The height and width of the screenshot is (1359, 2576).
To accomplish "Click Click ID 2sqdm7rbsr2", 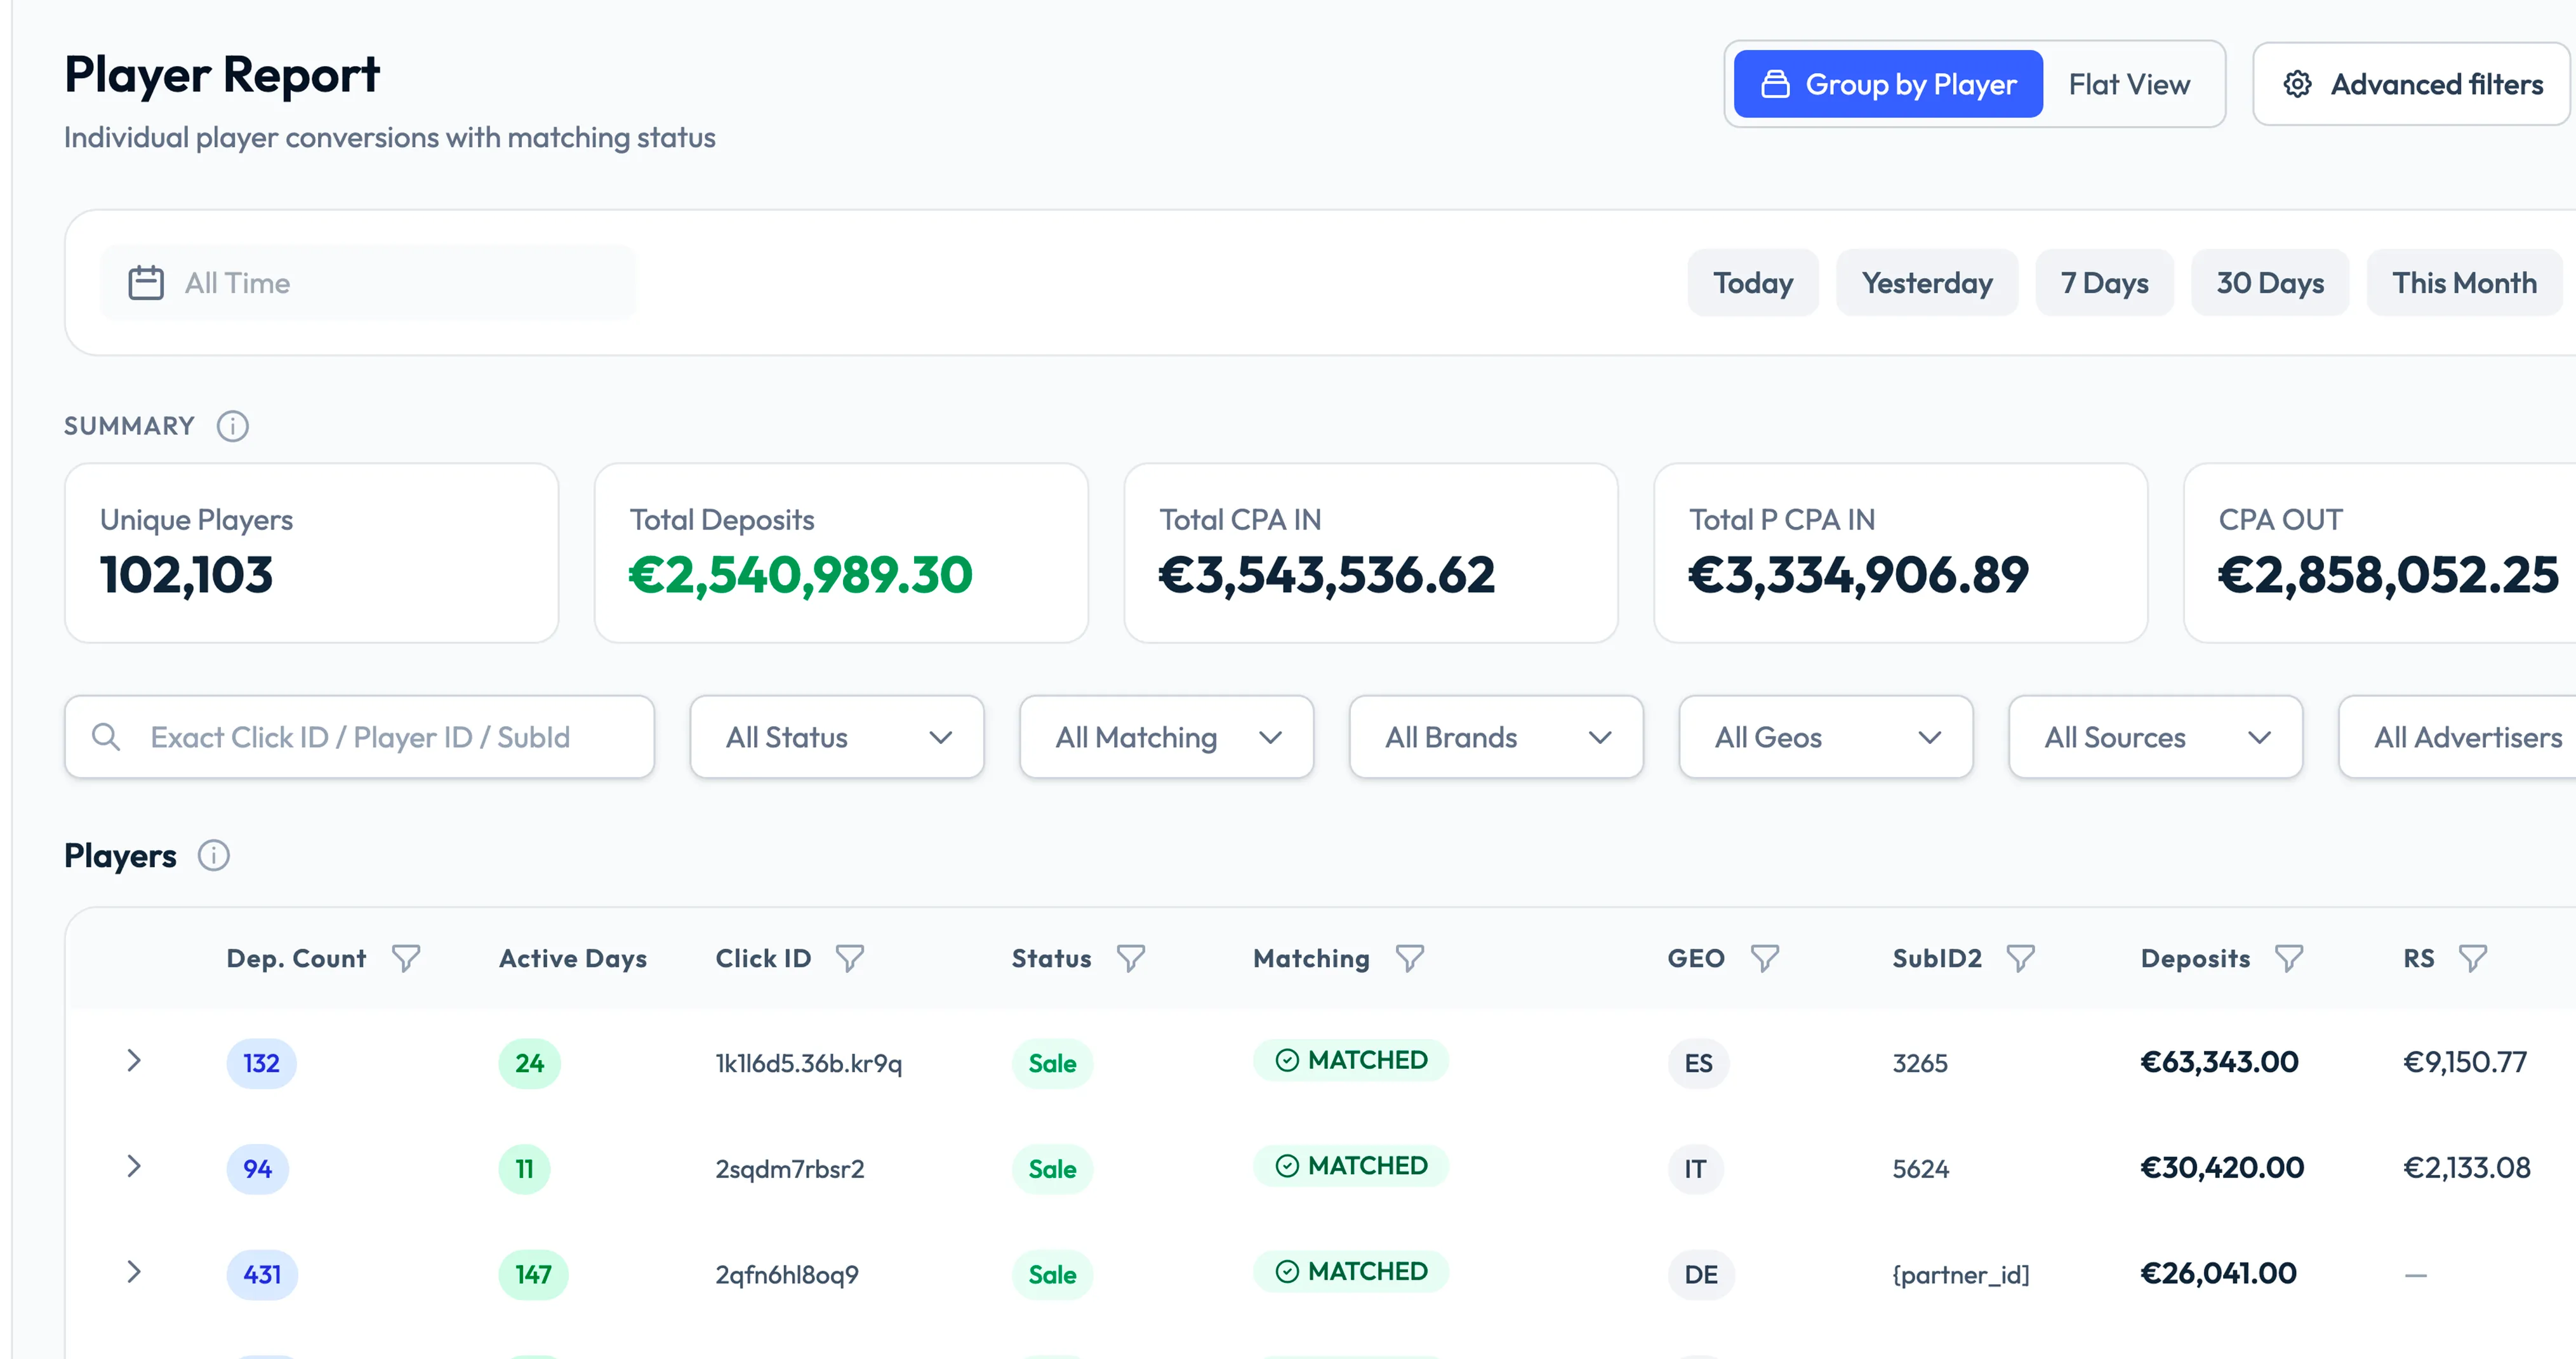I will 790,1169.
